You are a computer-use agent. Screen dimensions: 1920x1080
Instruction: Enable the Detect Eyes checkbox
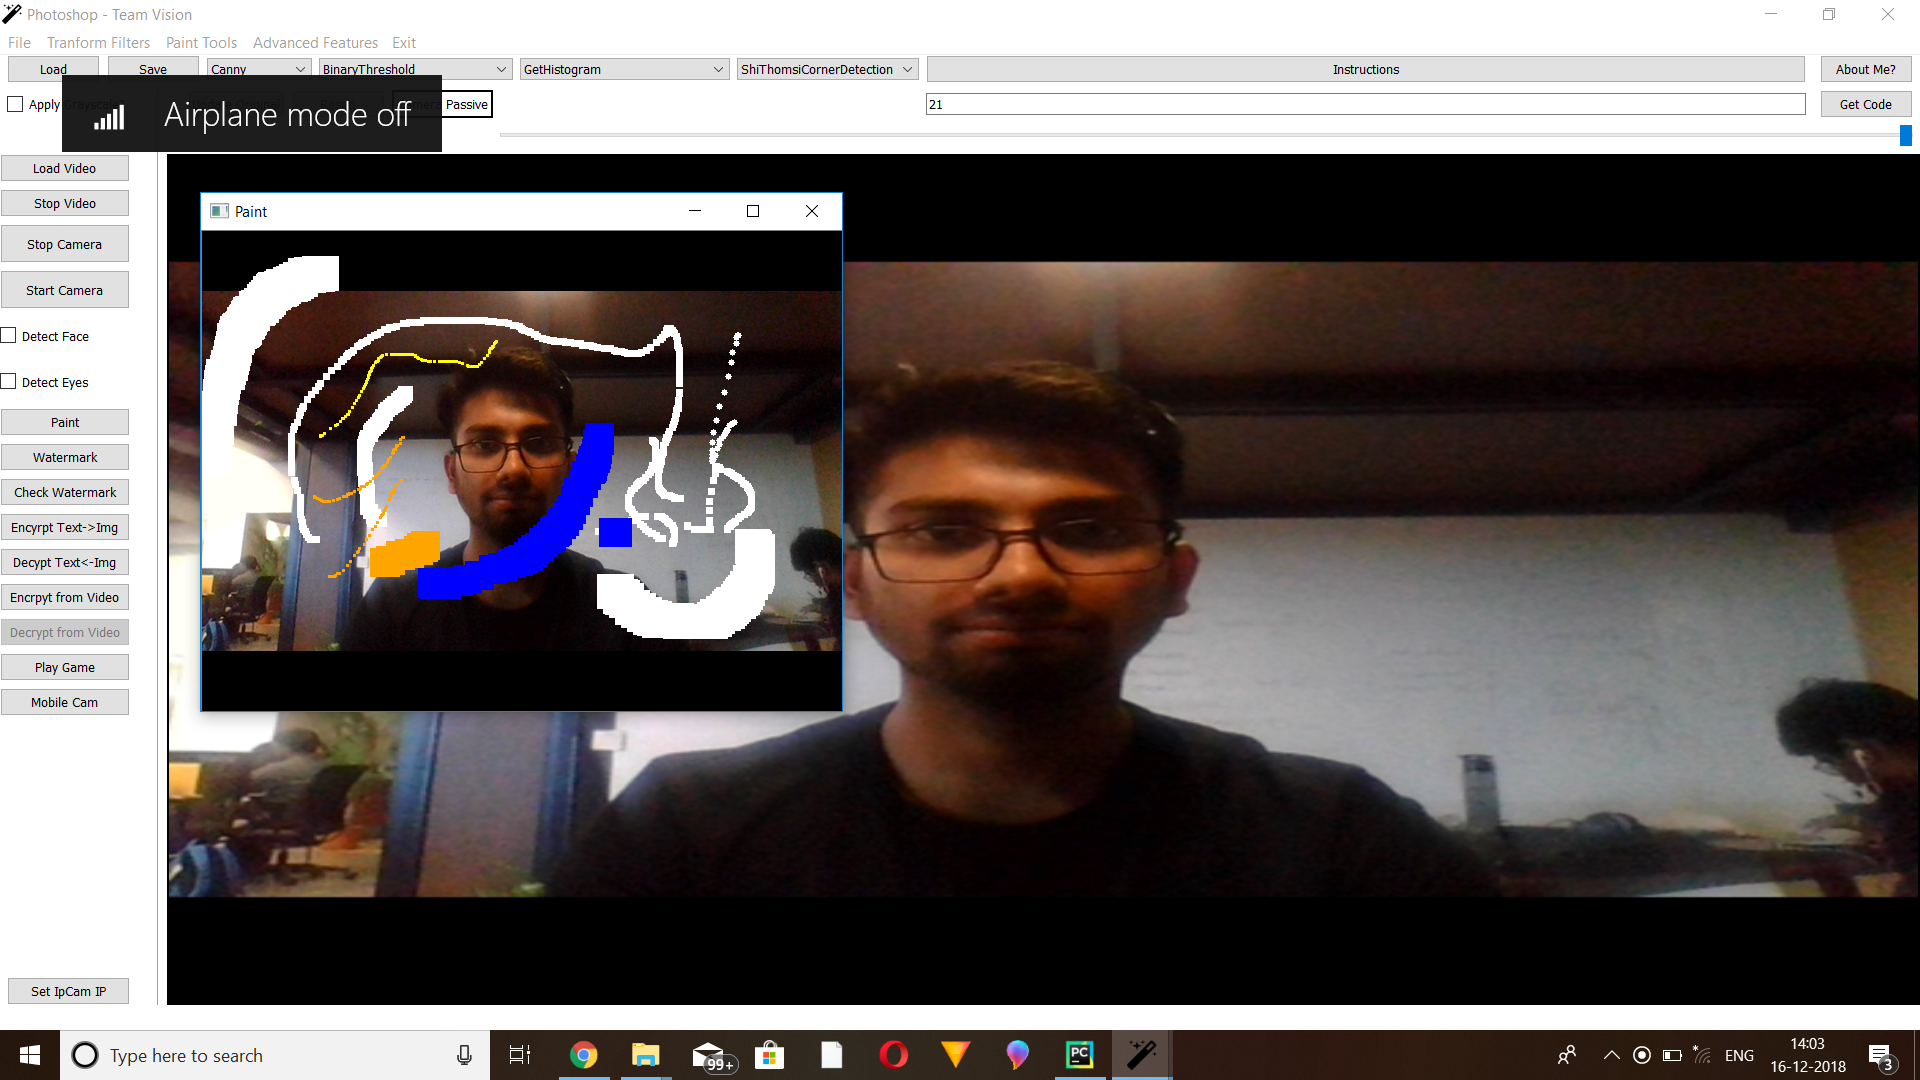coord(9,382)
